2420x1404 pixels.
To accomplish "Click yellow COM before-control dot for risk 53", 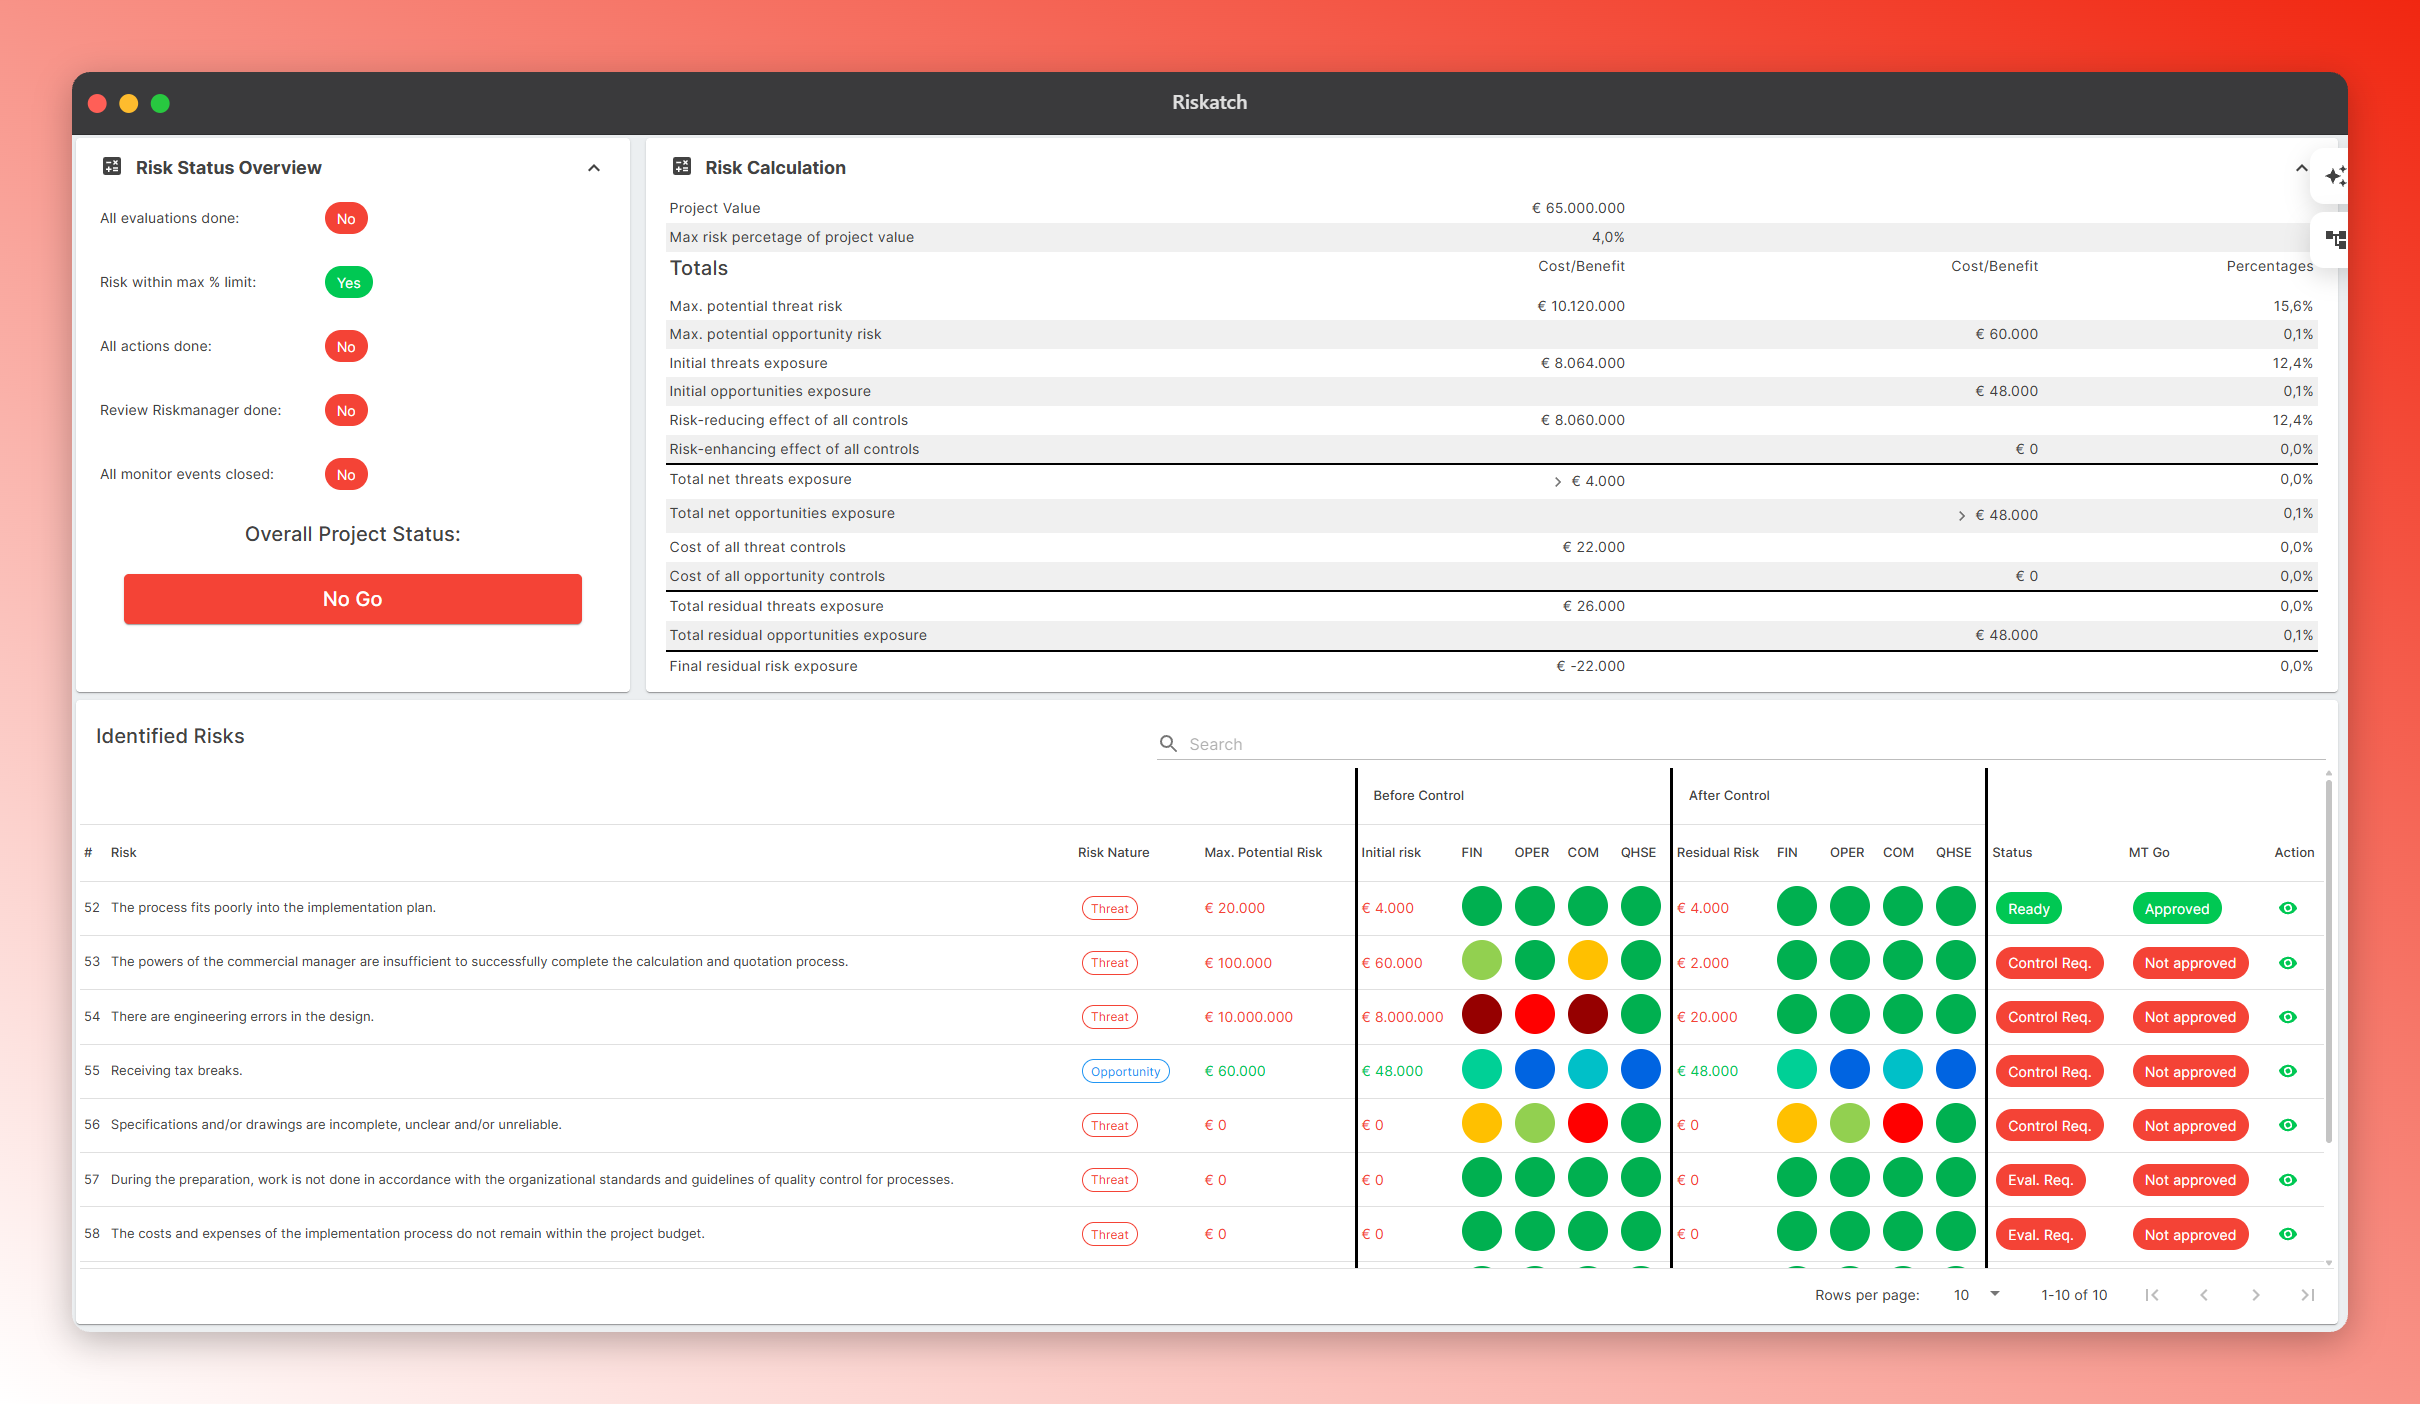I will coord(1588,960).
